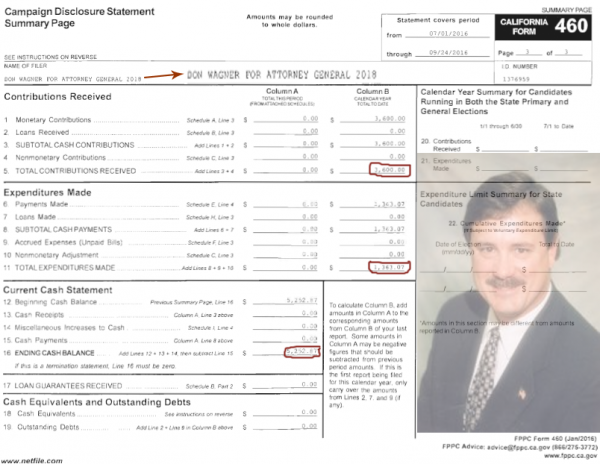The height and width of the screenshot is (464, 600).
Task: Select "SUBTOTAL CASH PAYMENTS" line label
Action: click(63, 230)
